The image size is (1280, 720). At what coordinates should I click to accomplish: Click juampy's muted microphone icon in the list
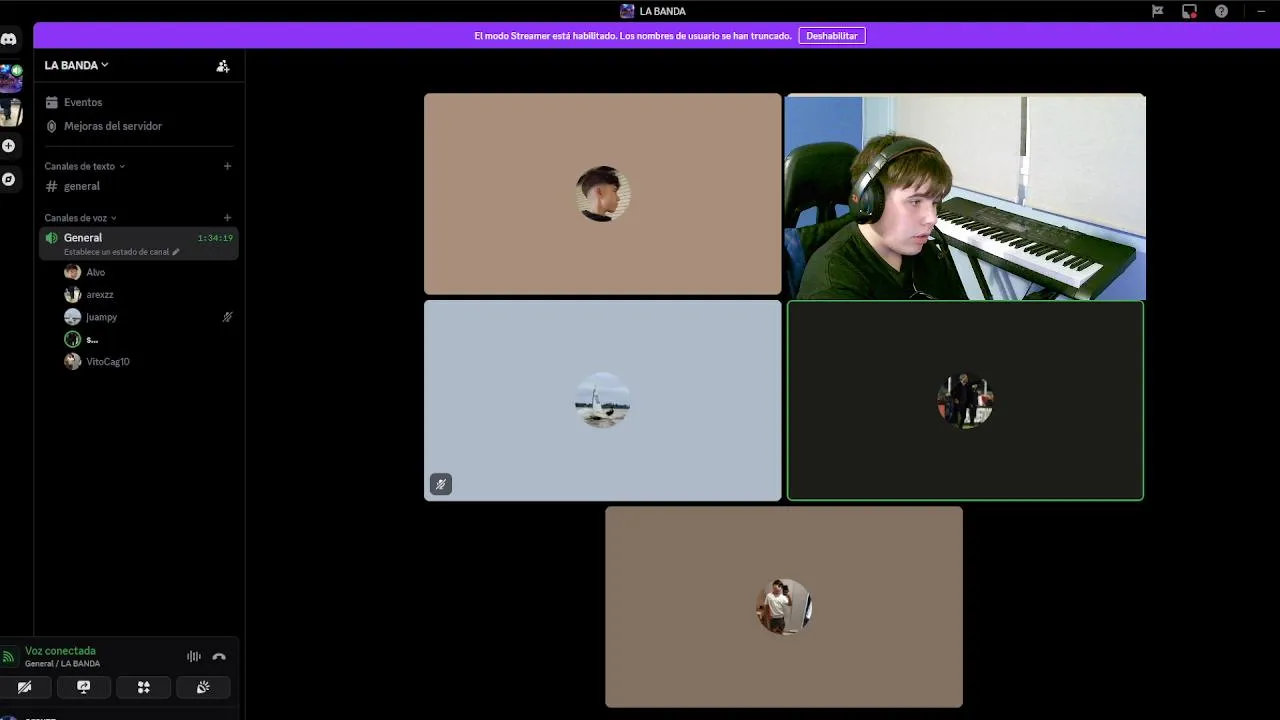[227, 317]
